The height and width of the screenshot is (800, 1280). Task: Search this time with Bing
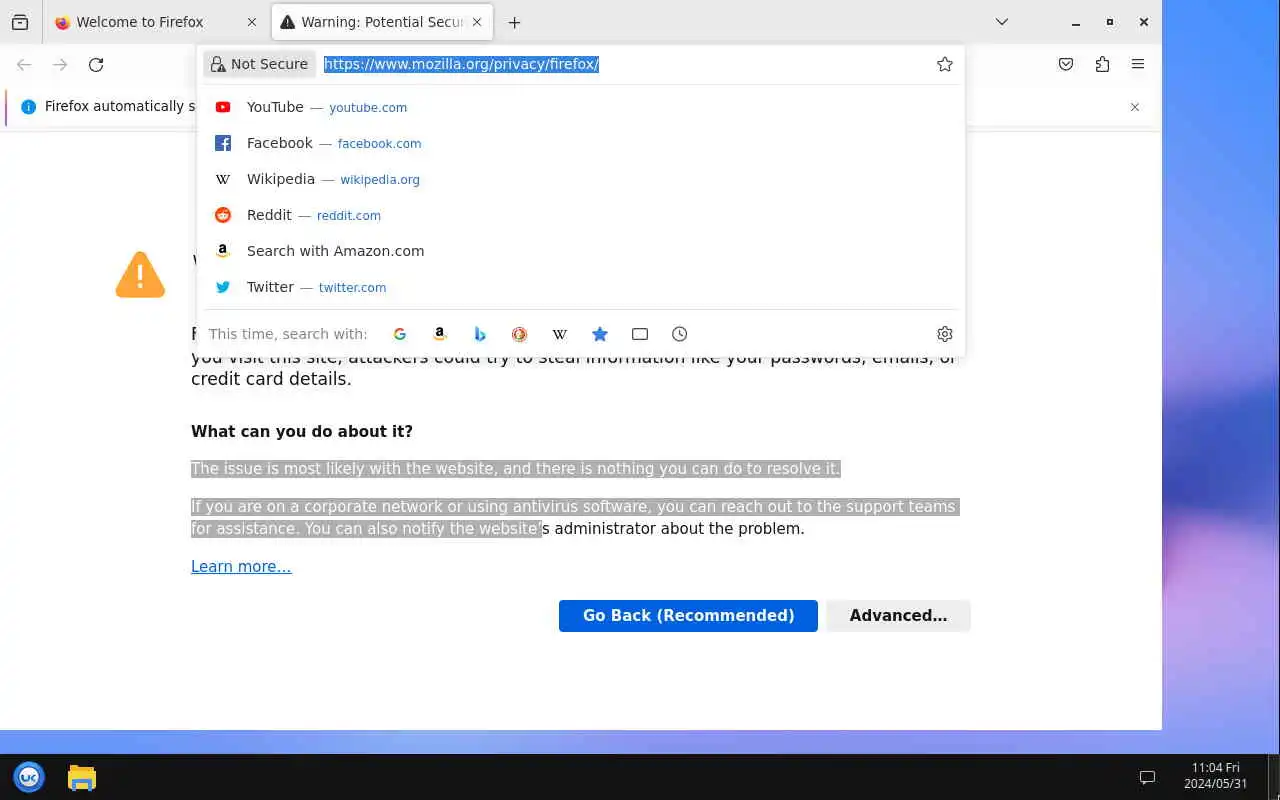coord(480,334)
